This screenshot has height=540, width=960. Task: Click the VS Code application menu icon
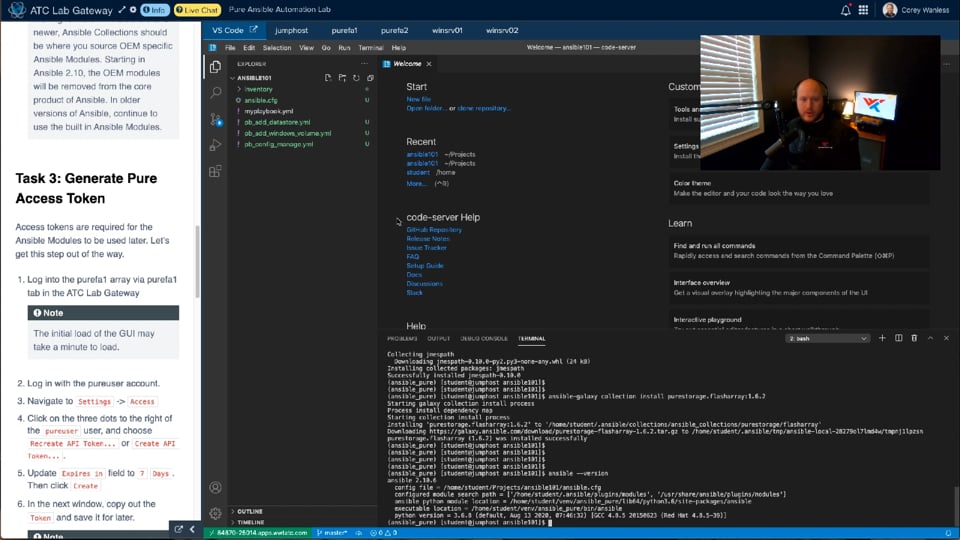(x=212, y=47)
